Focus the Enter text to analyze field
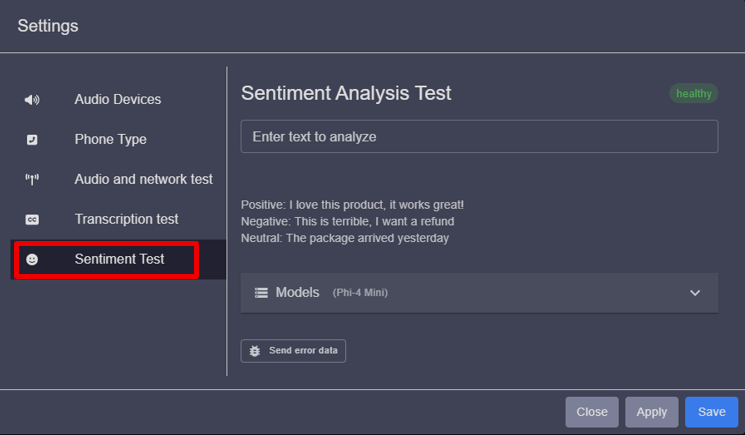Viewport: 745px width, 435px height. (479, 136)
